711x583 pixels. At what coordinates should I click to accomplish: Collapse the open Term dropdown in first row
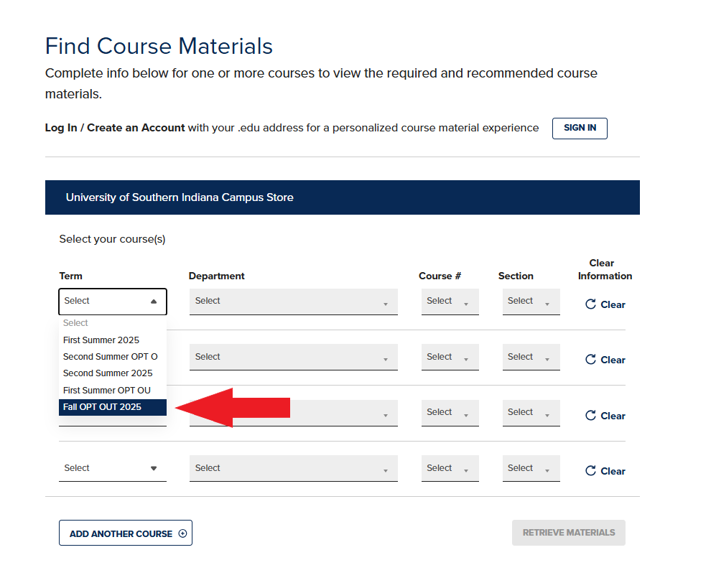pos(112,301)
